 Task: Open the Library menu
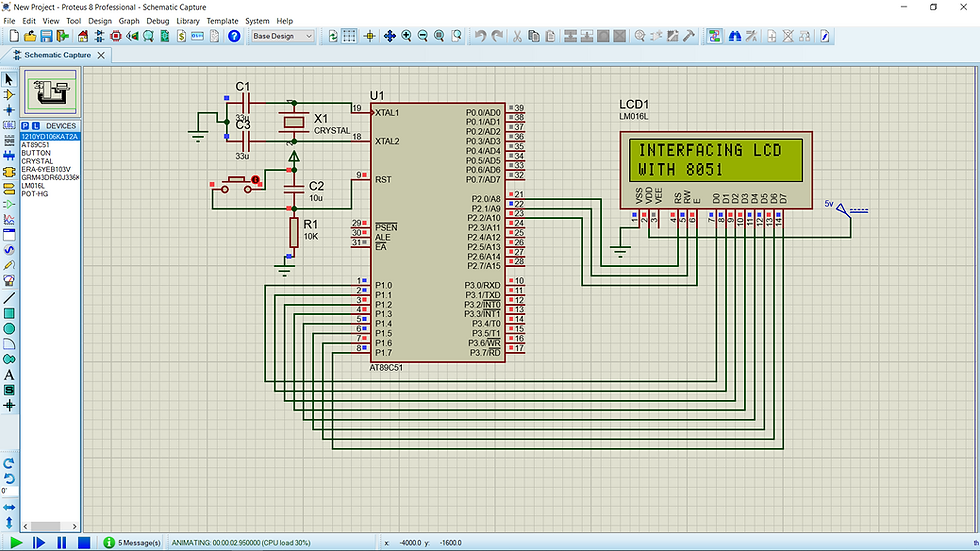point(187,20)
